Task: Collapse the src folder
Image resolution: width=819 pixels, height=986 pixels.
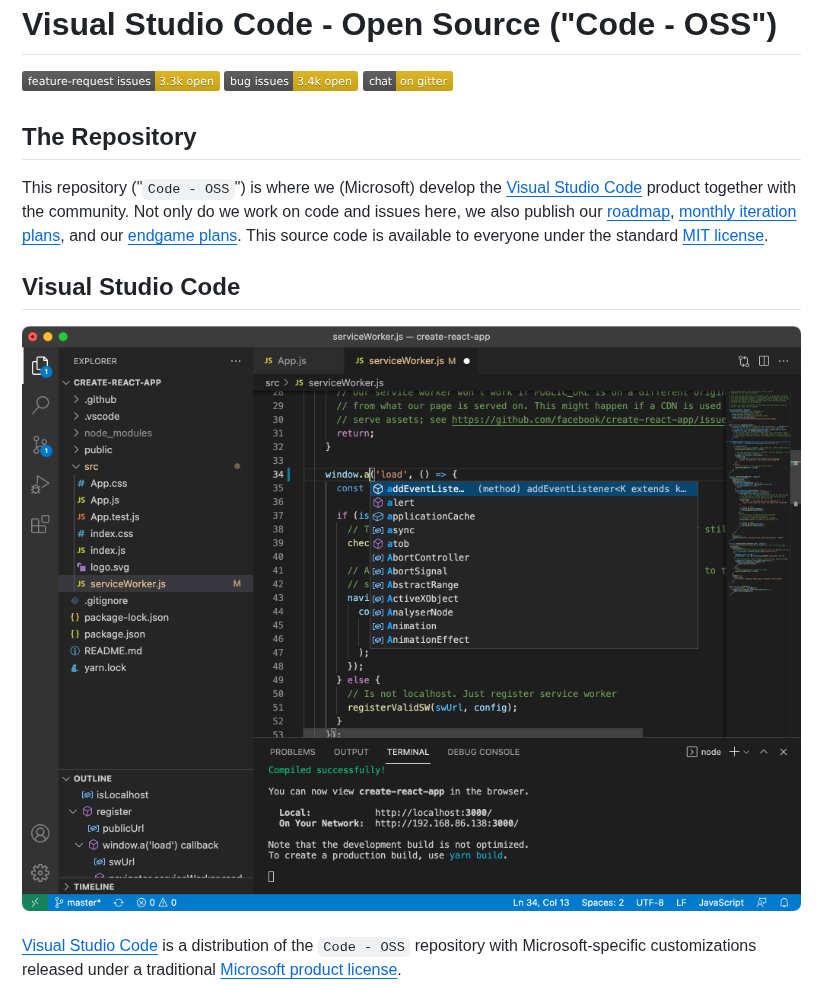Action: point(76,467)
